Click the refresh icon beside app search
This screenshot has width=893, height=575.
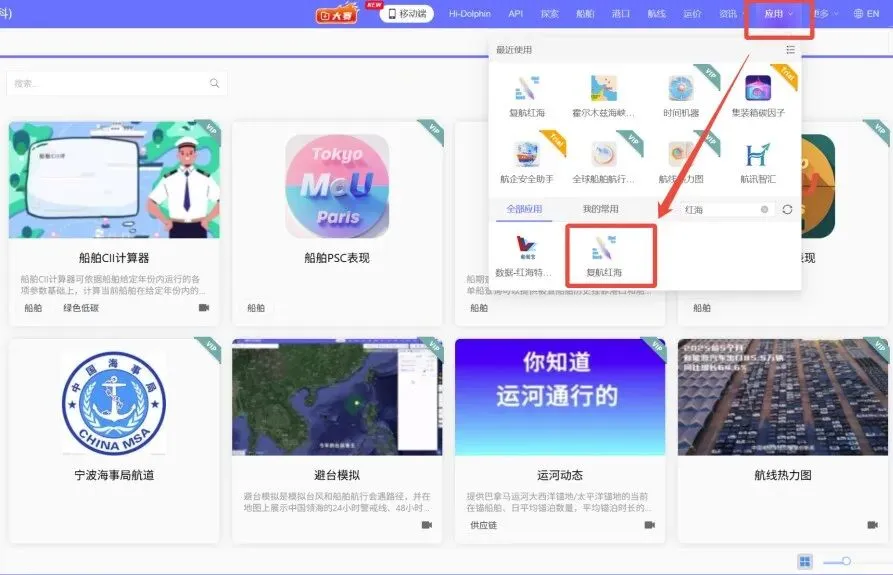(x=787, y=210)
